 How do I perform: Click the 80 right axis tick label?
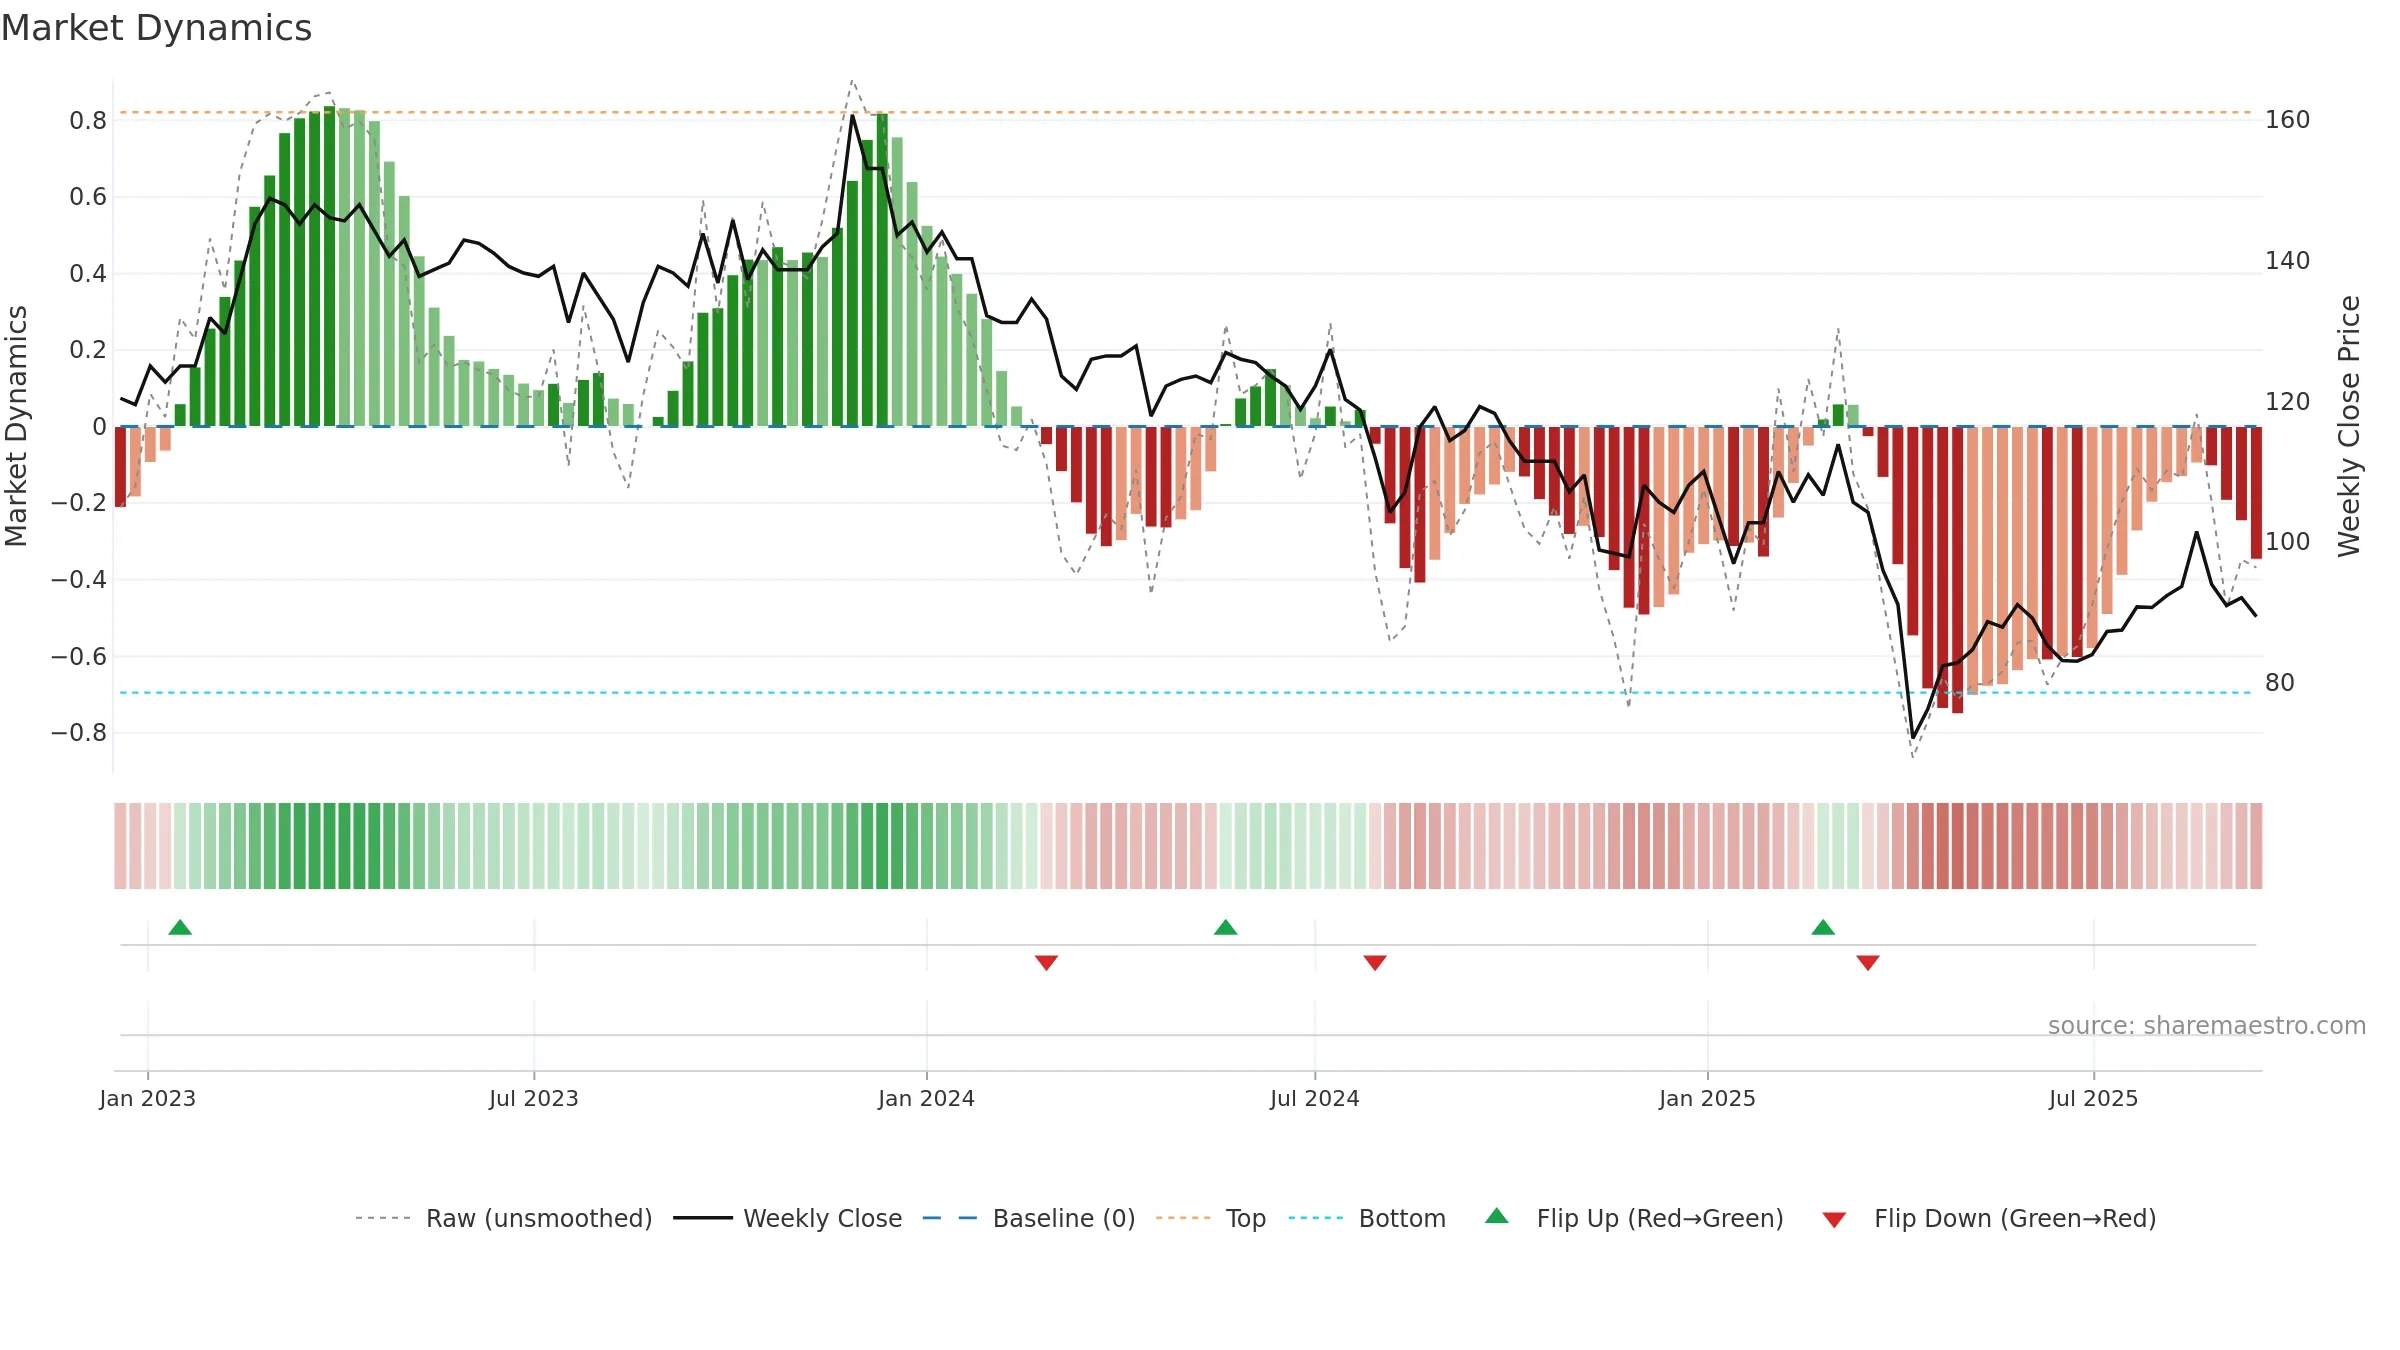tap(2280, 683)
